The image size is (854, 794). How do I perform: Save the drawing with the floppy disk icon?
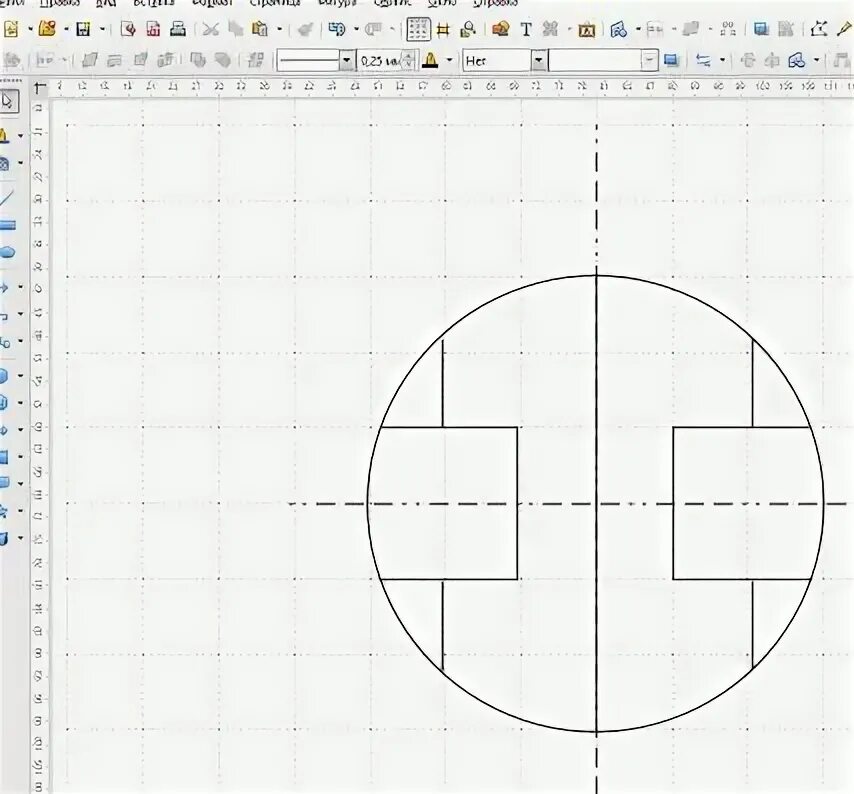pos(83,29)
